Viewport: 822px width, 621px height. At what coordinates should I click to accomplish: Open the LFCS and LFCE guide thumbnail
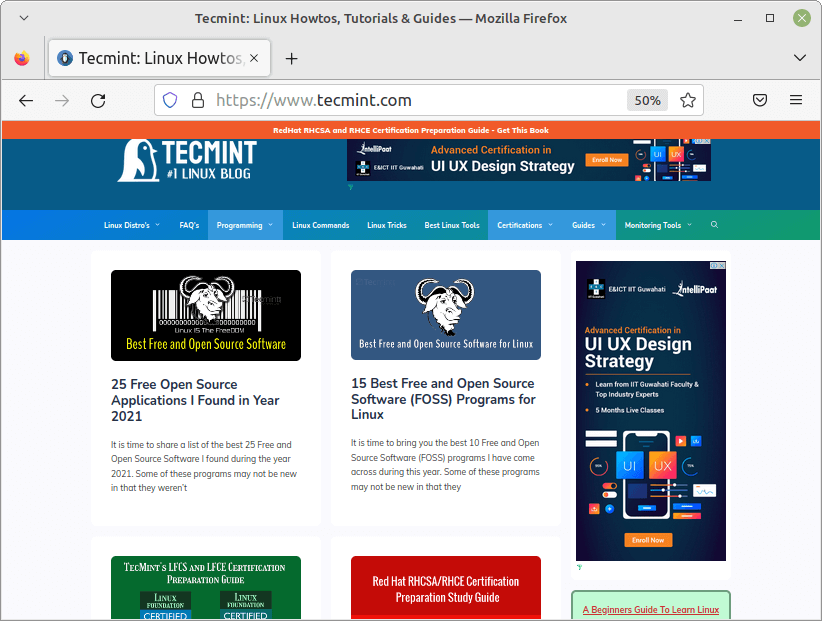(x=206, y=588)
